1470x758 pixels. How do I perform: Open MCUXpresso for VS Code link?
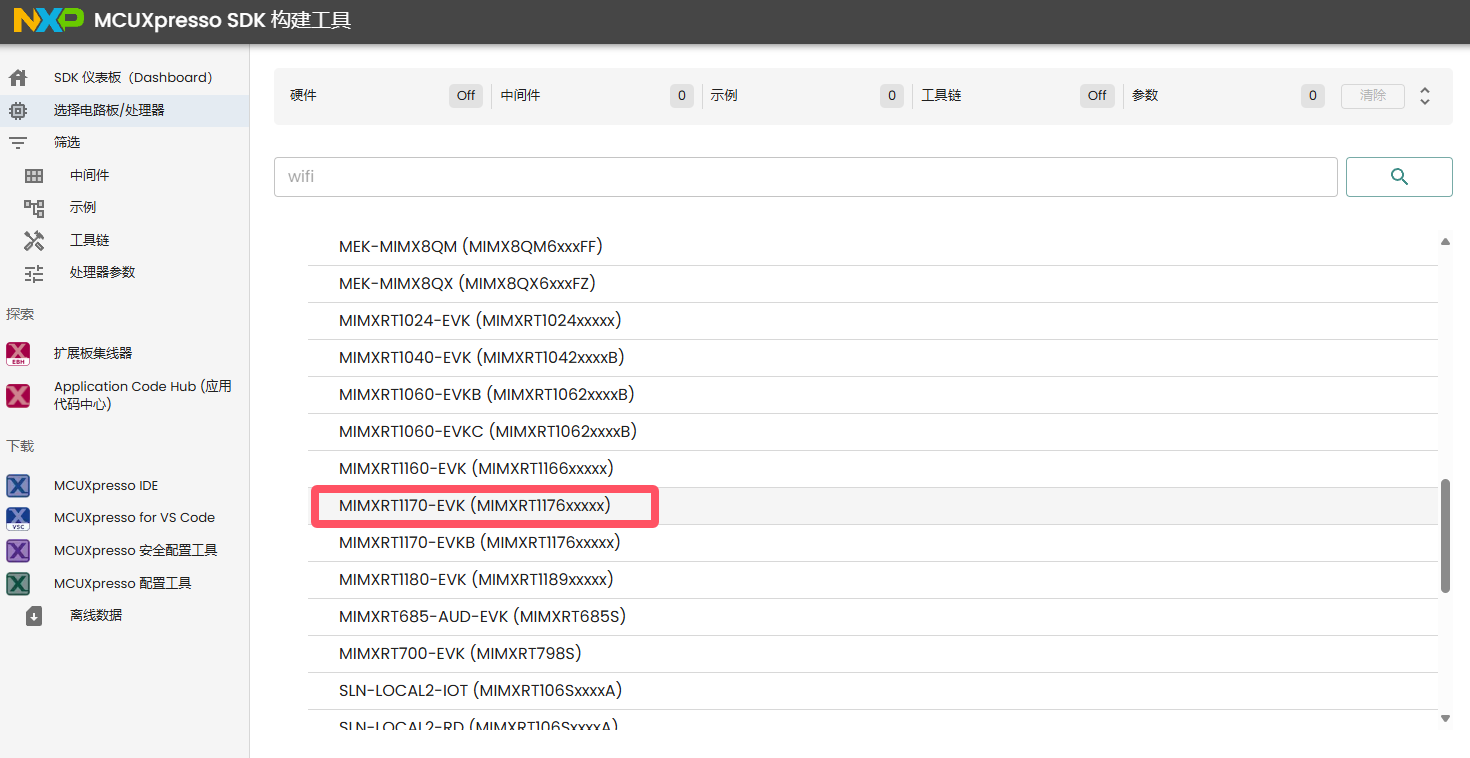[134, 518]
